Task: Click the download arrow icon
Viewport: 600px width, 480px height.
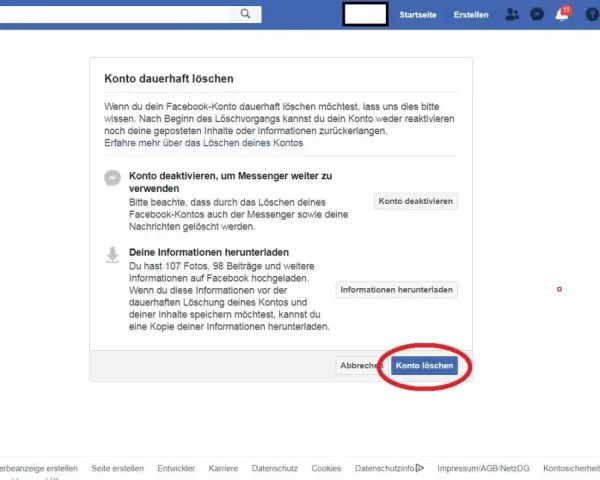Action: pyautogui.click(x=112, y=255)
